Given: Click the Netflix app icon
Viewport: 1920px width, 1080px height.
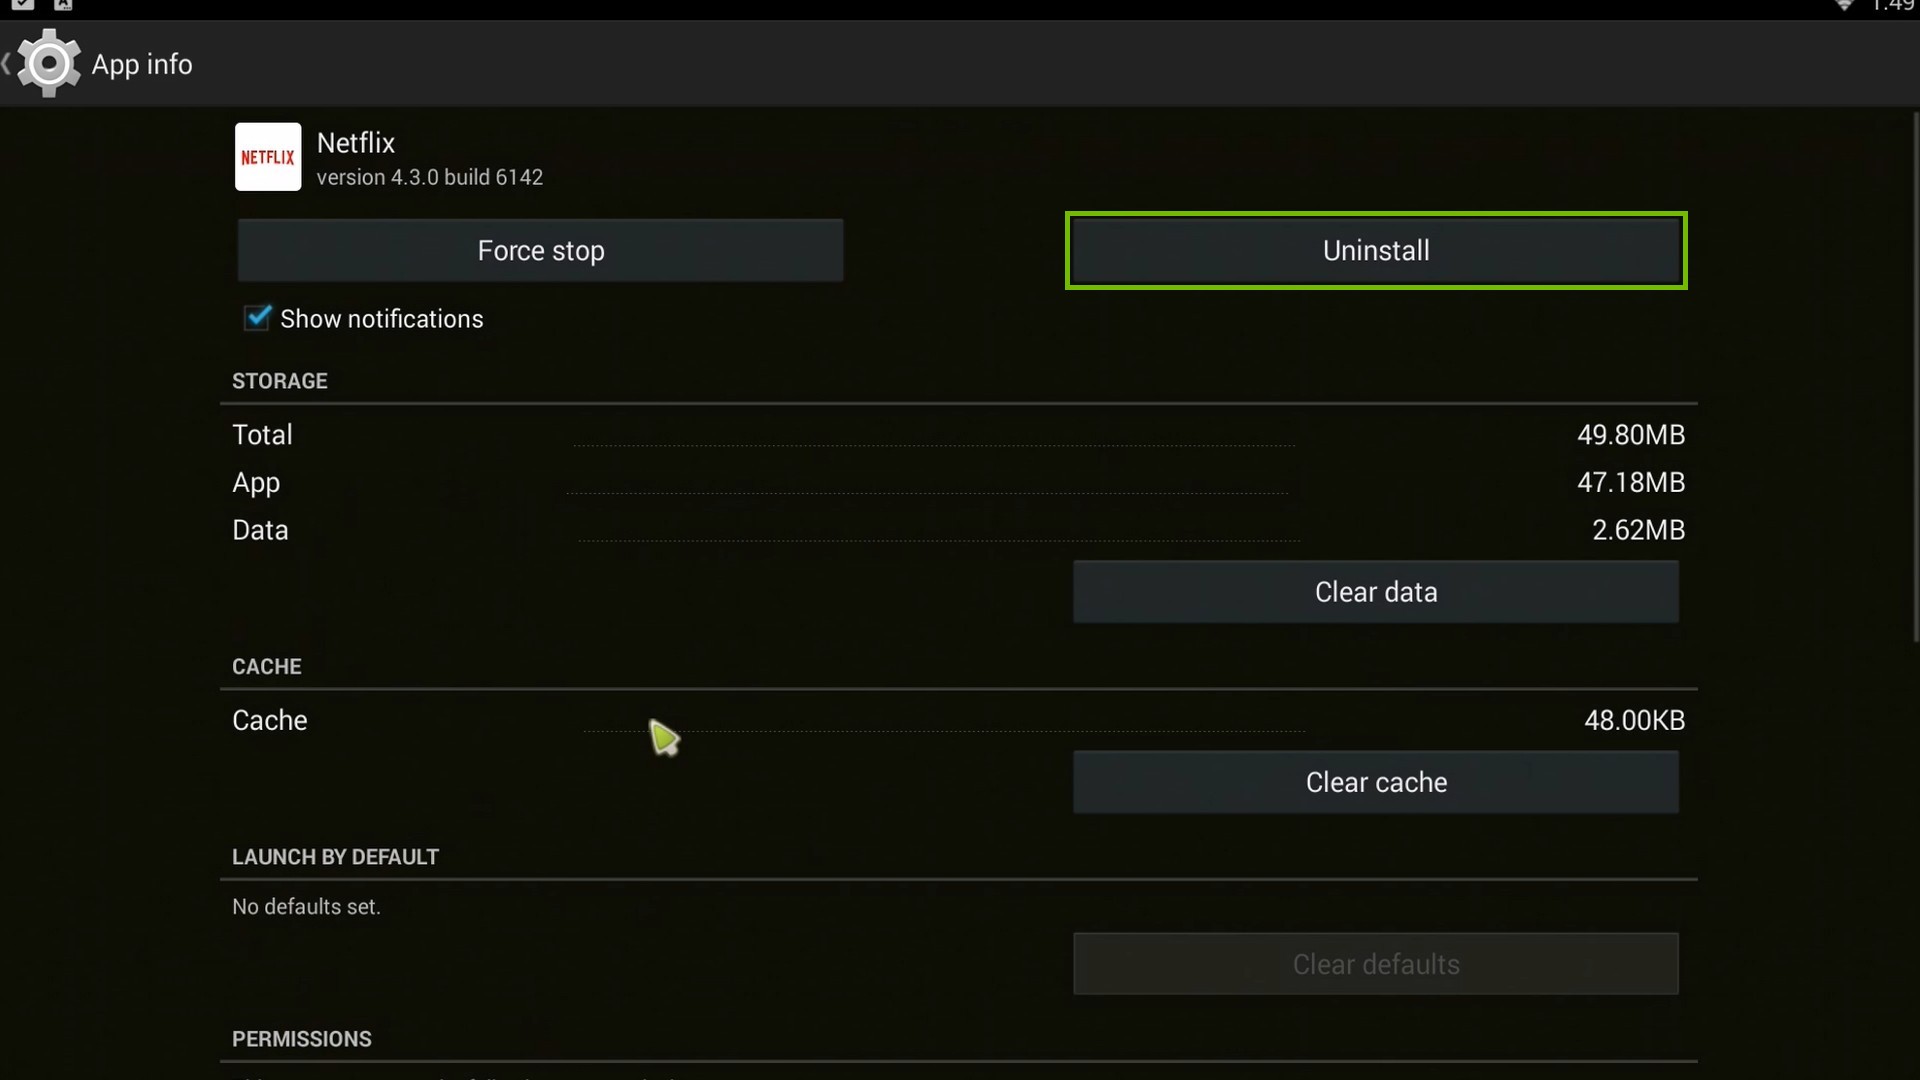Looking at the screenshot, I should [266, 156].
